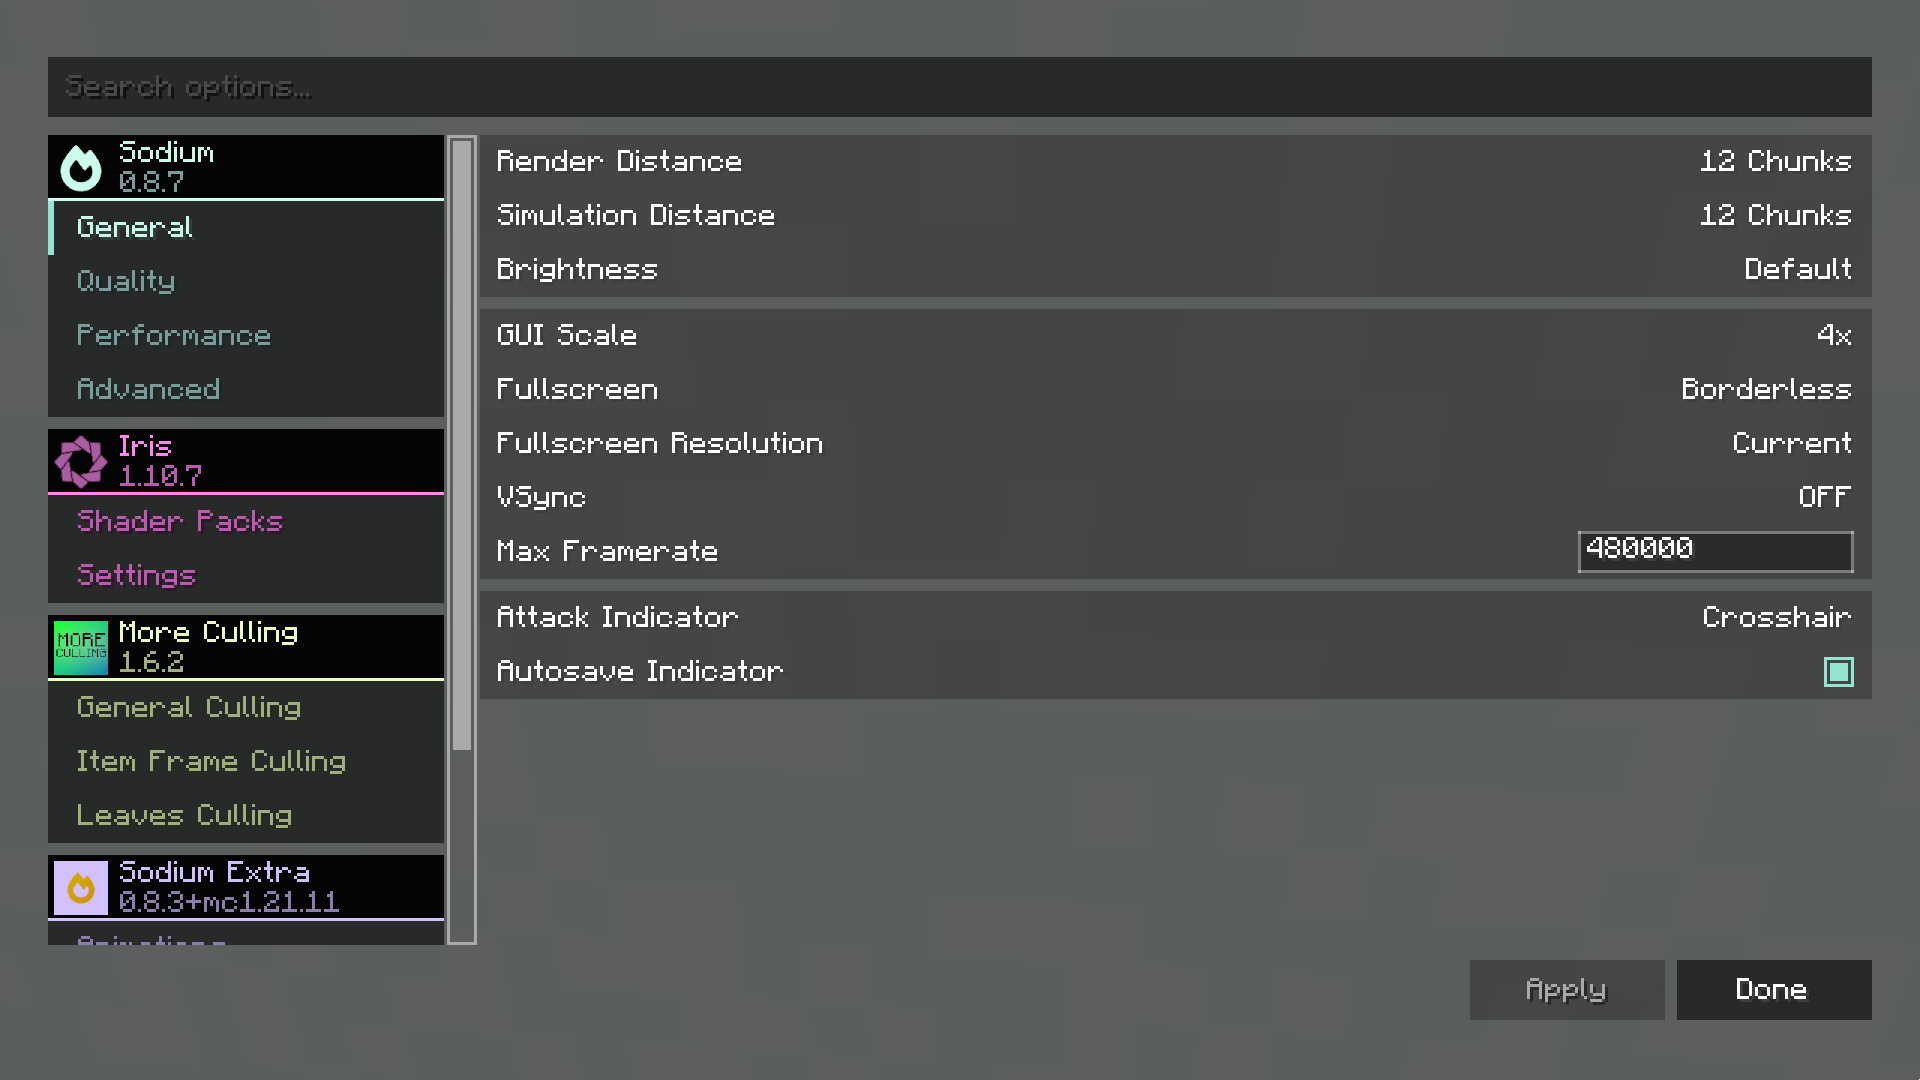This screenshot has width=1920, height=1080.
Task: Click the Sodium Extra flame icon
Action: pos(81,887)
